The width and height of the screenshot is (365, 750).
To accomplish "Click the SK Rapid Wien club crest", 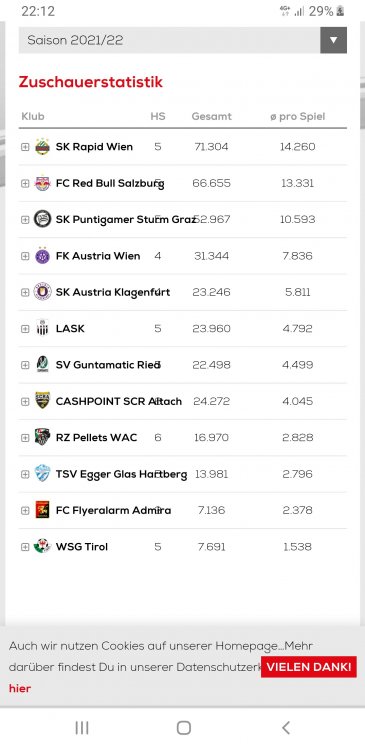I will 43,147.
